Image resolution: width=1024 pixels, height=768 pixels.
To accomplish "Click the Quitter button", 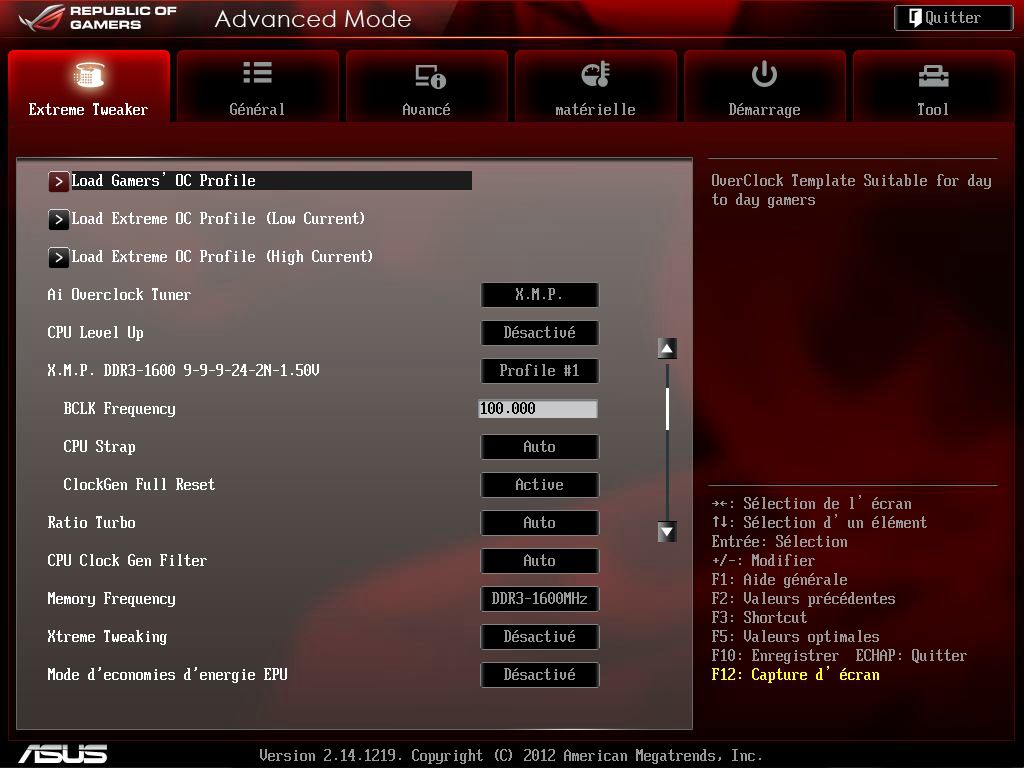I will pyautogui.click(x=953, y=18).
